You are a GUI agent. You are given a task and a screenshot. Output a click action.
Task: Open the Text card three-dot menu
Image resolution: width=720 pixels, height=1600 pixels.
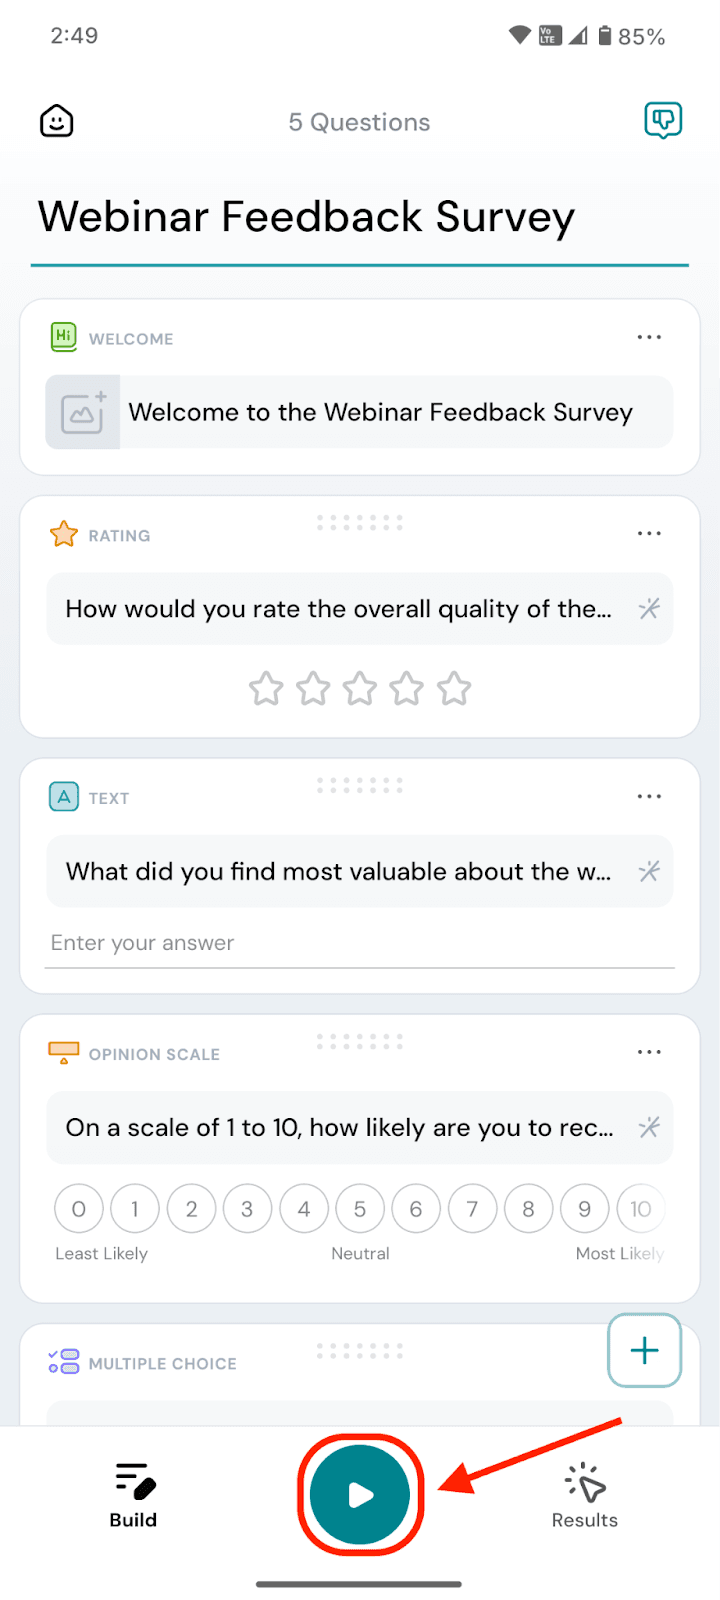tap(649, 797)
